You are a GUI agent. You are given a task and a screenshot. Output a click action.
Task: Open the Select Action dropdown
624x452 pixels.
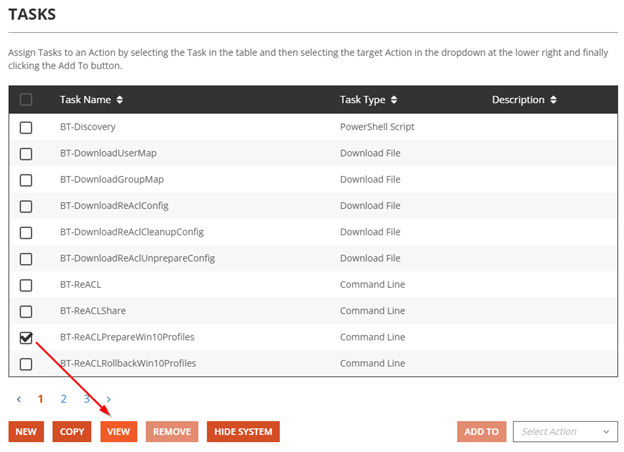pos(565,431)
